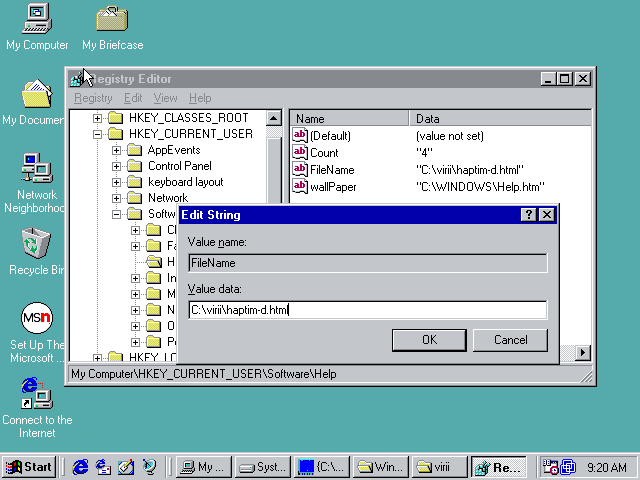Expand the HKEY_CLASSES_ROOT key

[97, 118]
